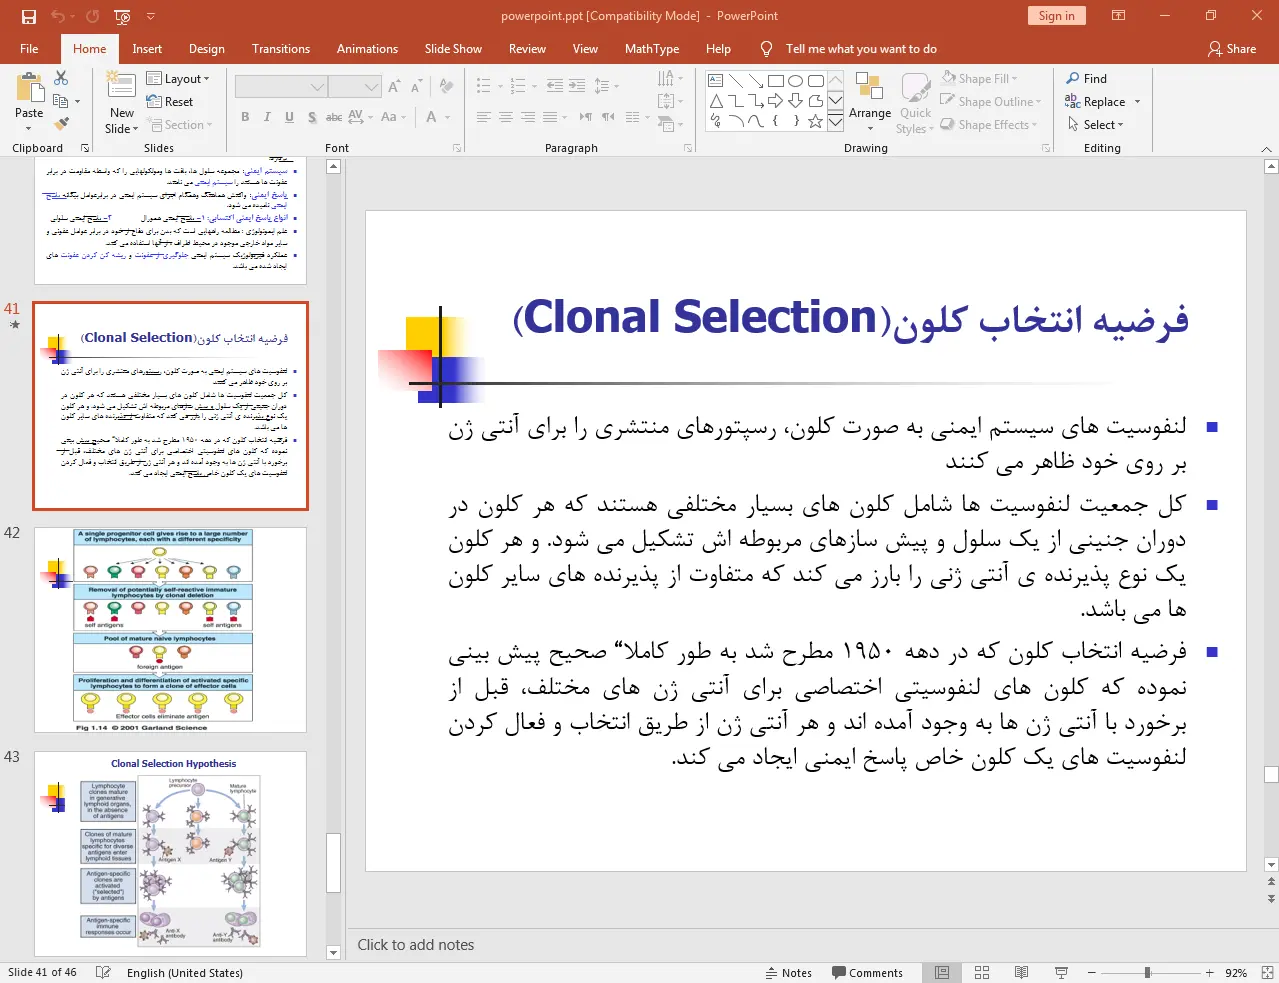Open the Section dropdown

[x=181, y=125]
